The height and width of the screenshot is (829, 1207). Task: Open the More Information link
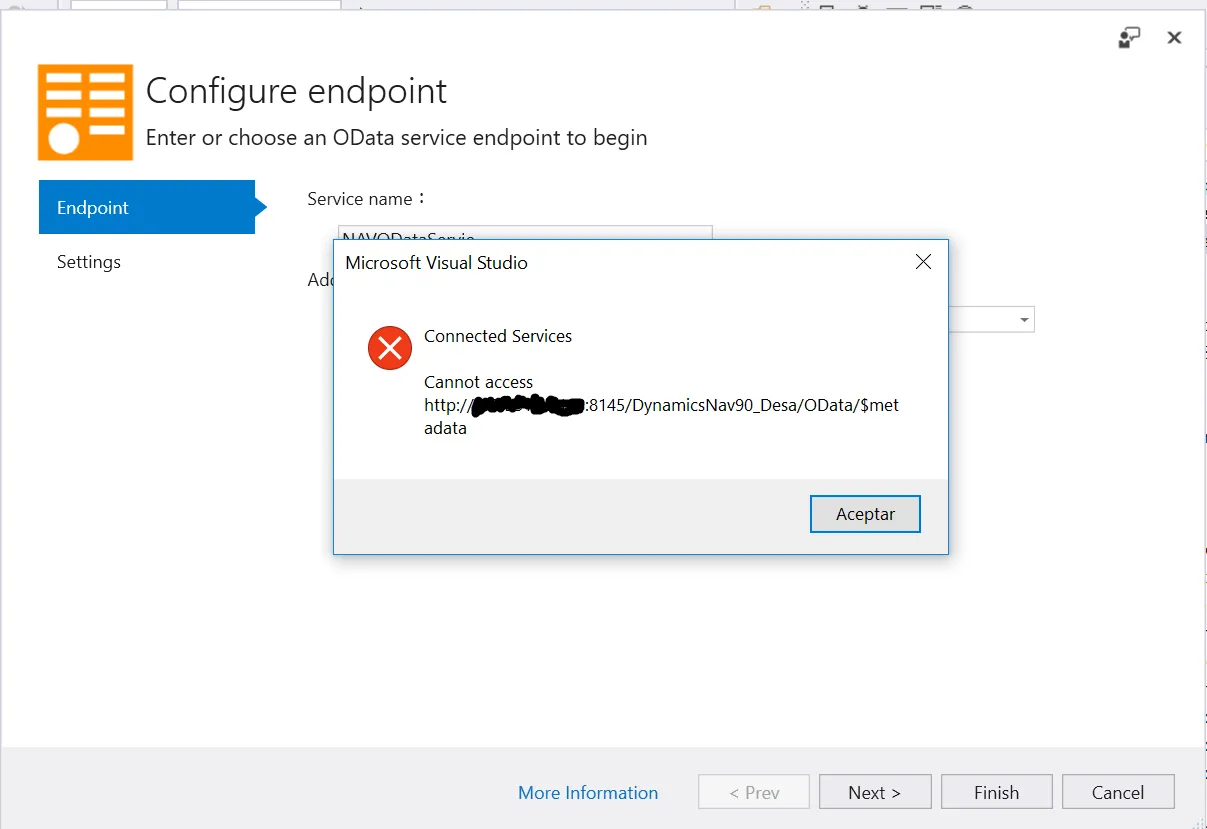click(588, 792)
